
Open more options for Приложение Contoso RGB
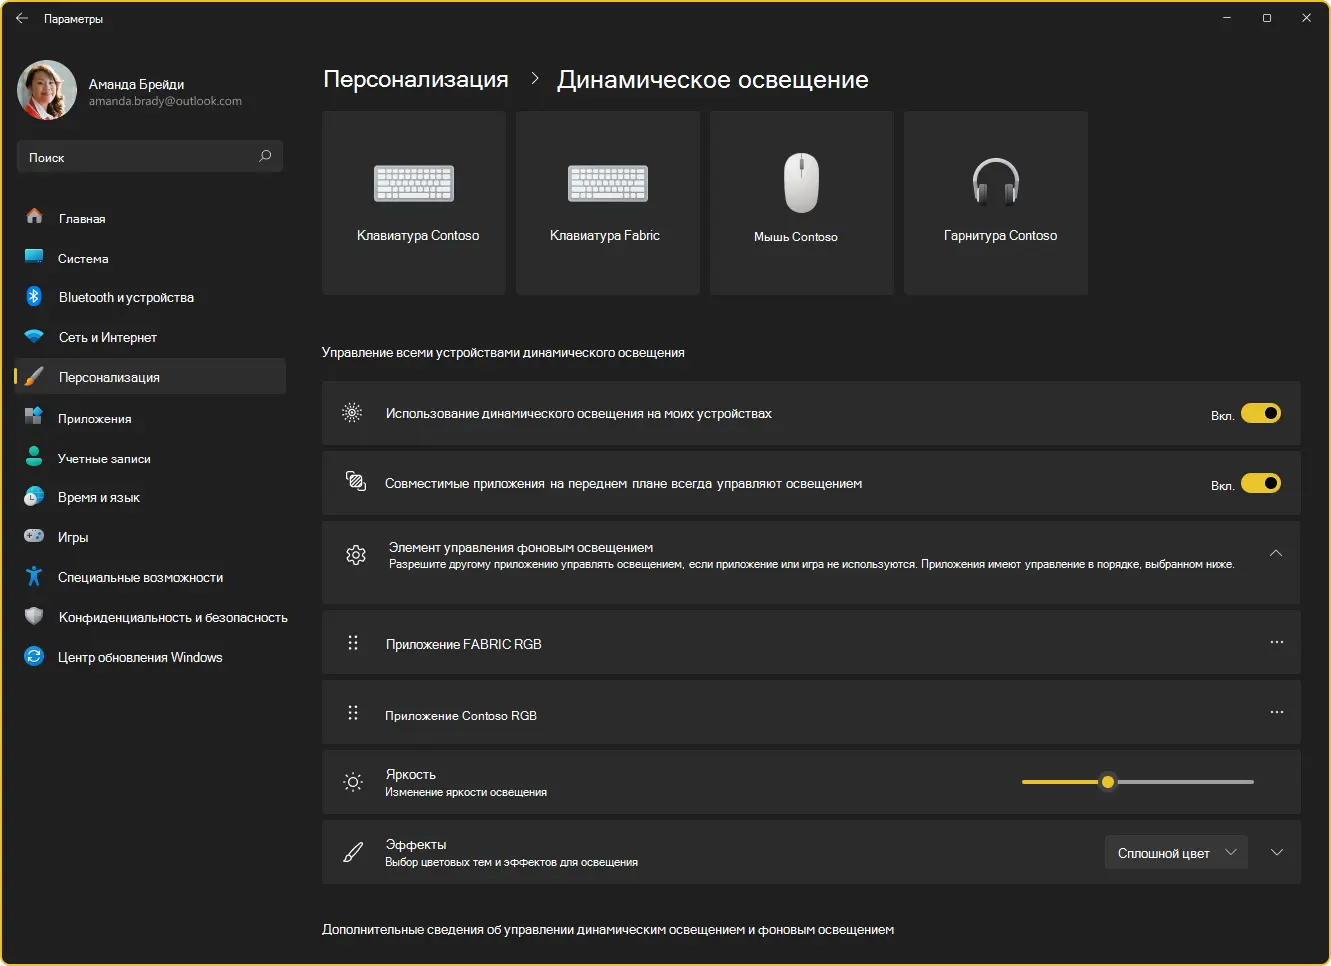1276,712
